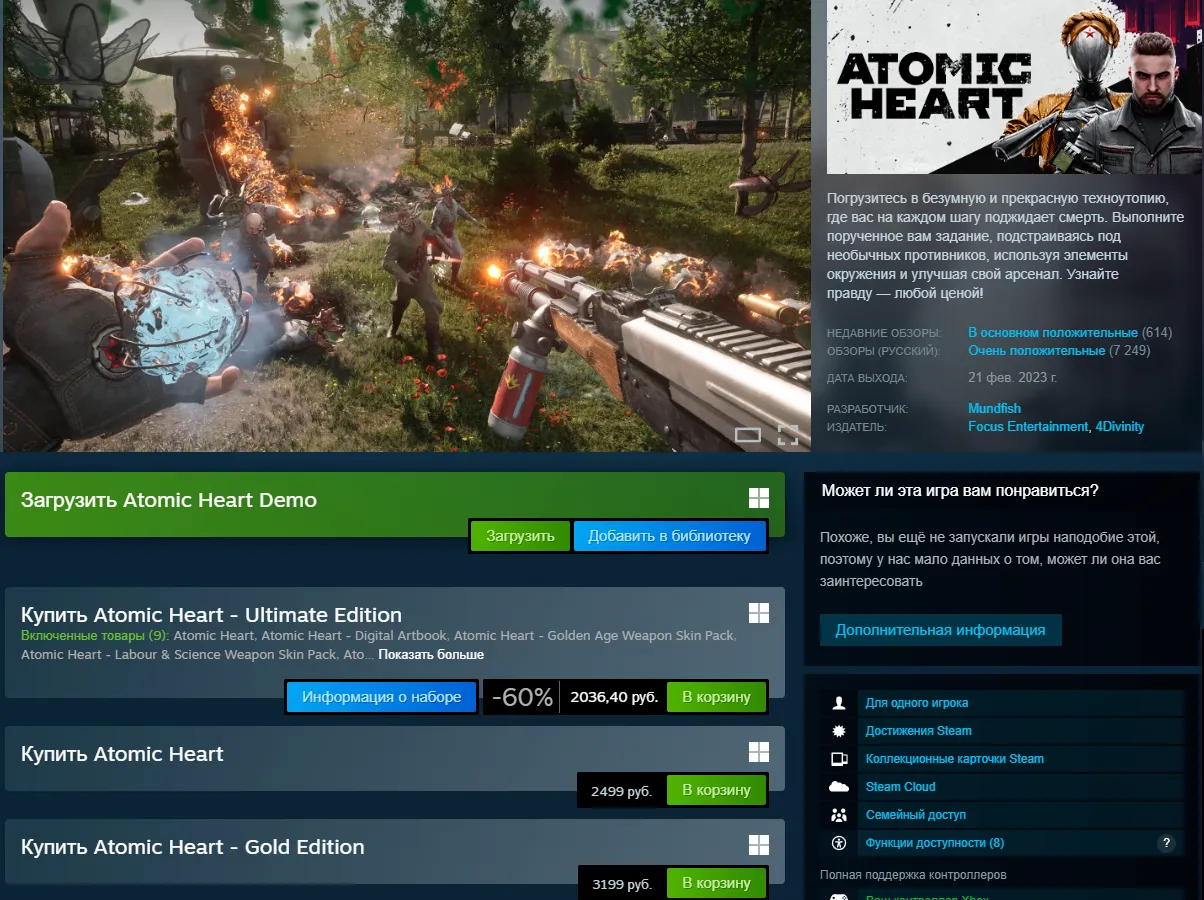1204x900 pixels.
Task: Add Ultimate Edition to cart via В корзину
Action: coord(716,697)
